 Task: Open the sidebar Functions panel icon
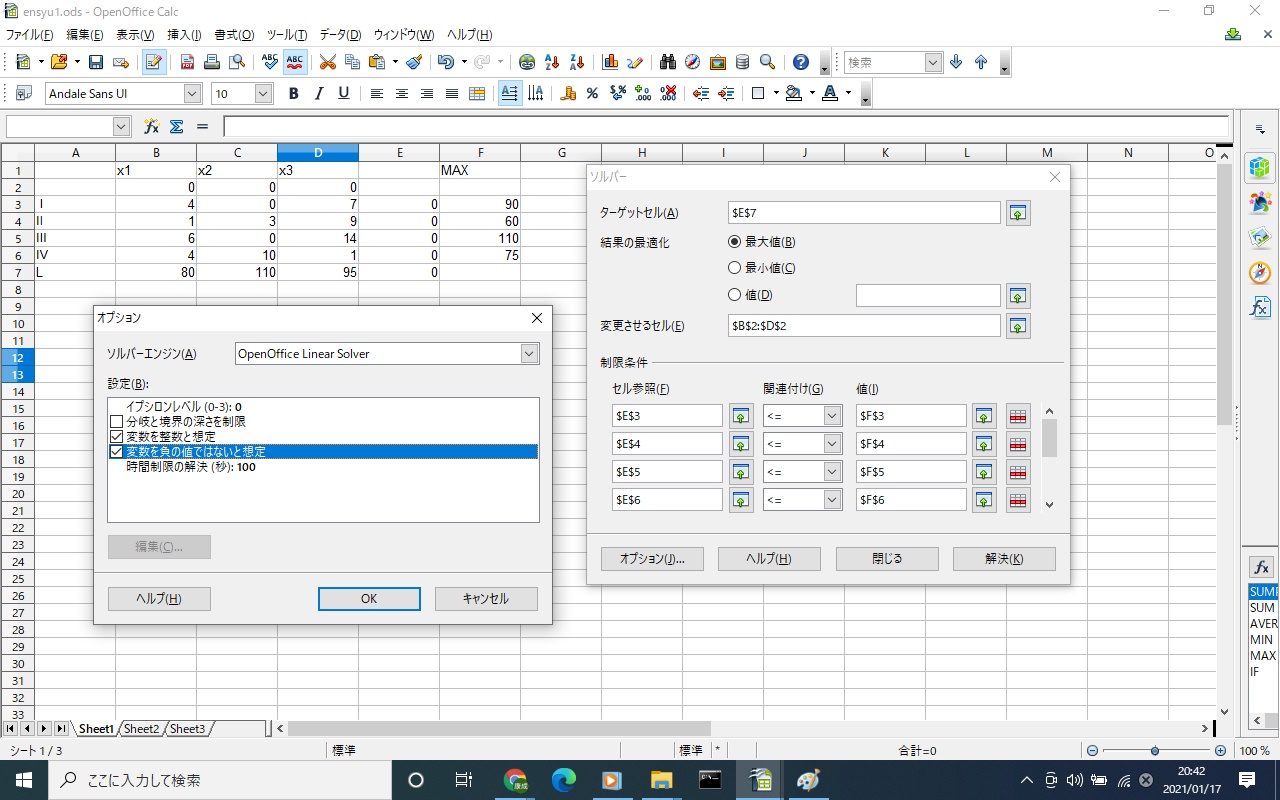click(x=1260, y=307)
